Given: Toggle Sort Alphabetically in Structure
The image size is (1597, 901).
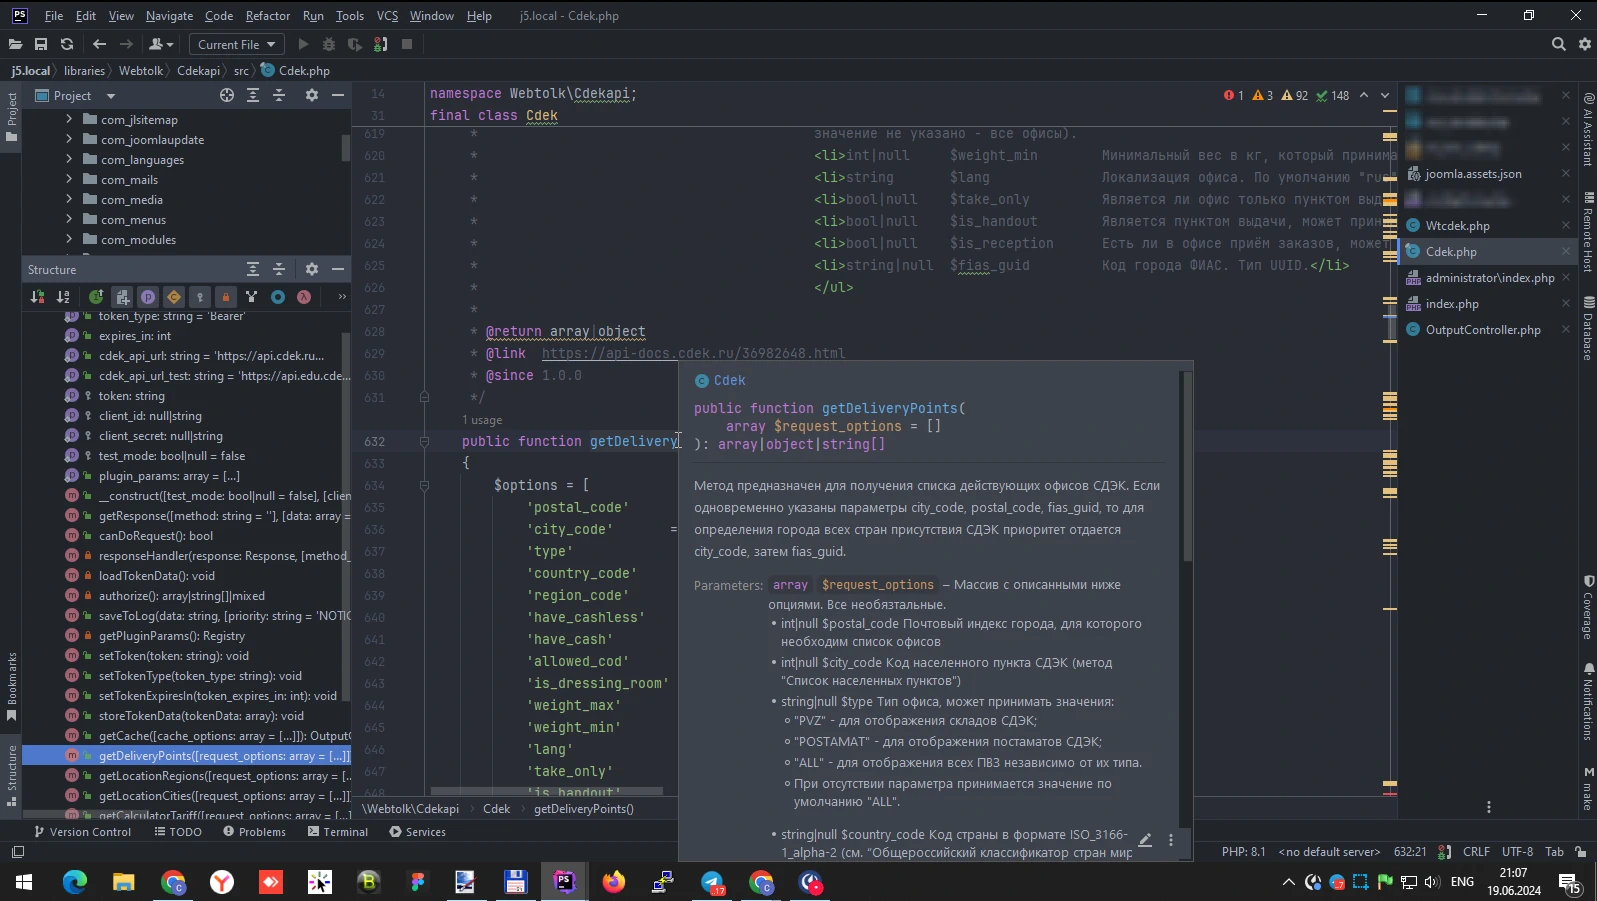Looking at the screenshot, I should (x=63, y=297).
